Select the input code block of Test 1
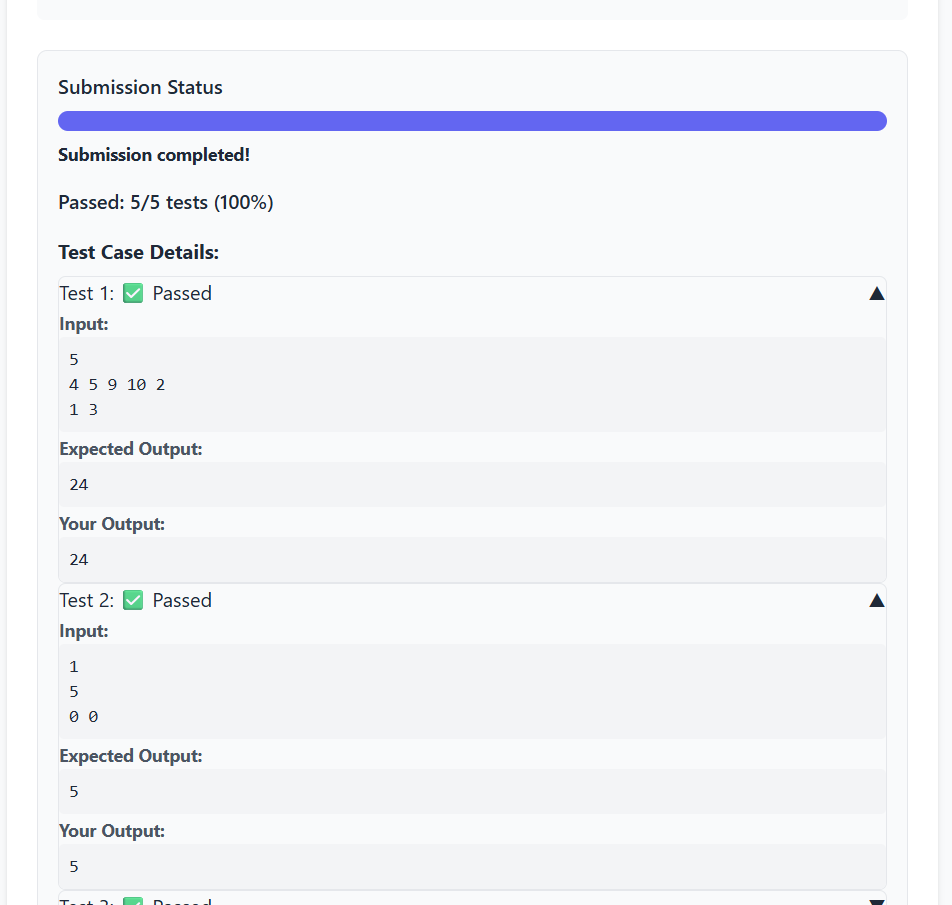The image size is (952, 905). [x=472, y=384]
